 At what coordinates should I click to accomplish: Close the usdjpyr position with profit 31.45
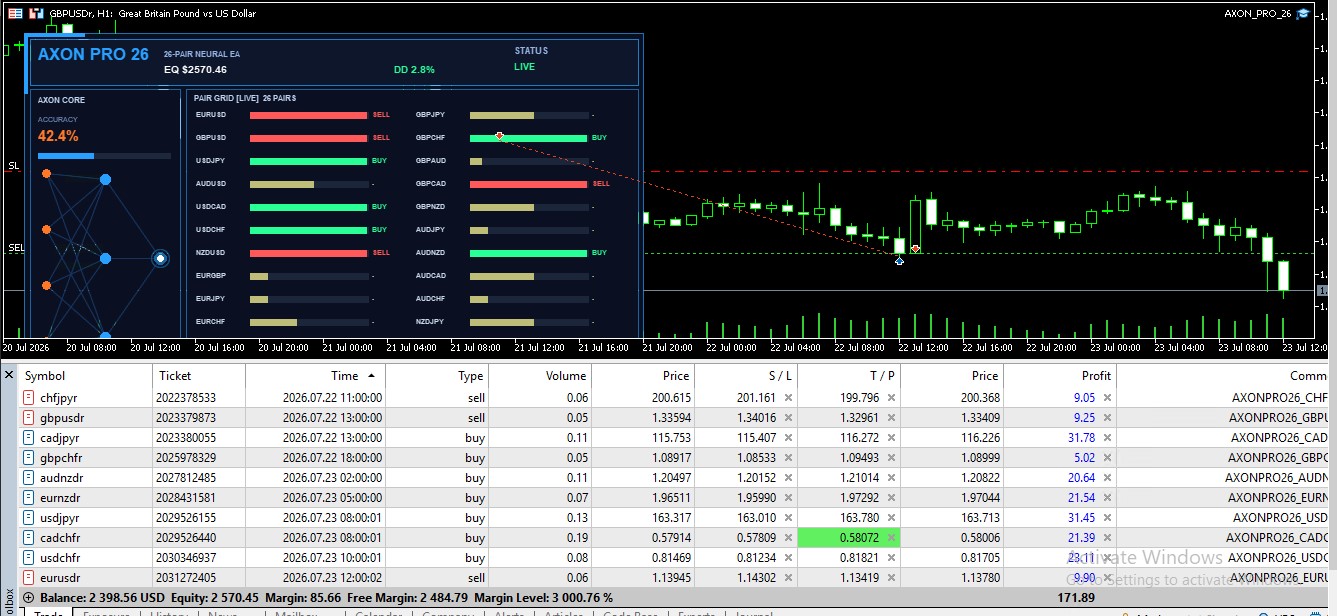(1107, 518)
